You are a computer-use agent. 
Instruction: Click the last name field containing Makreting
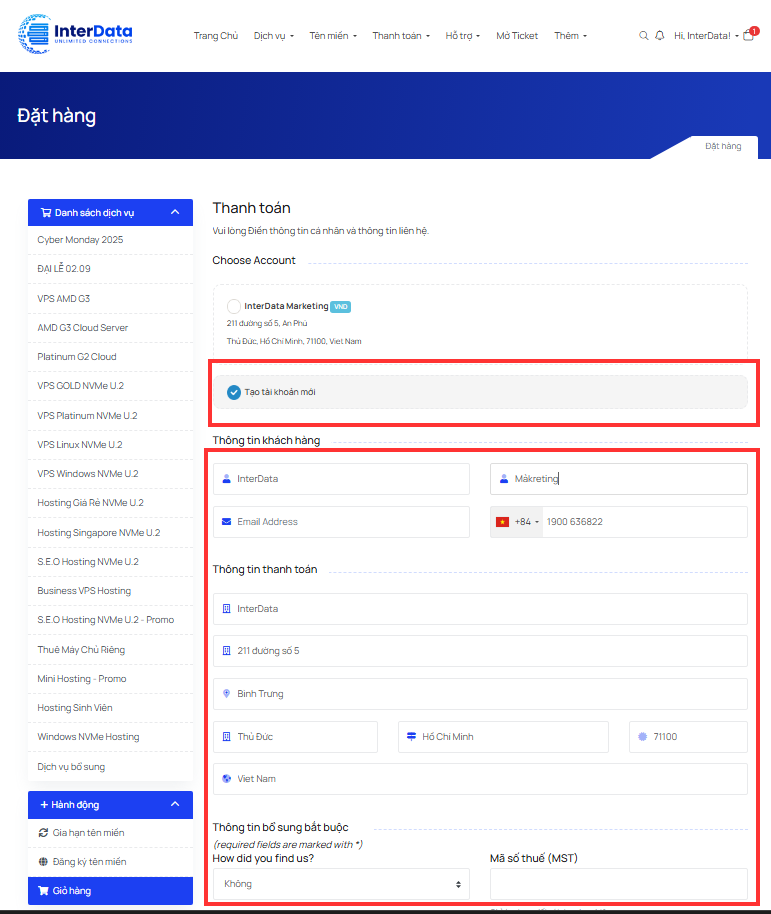tap(618, 479)
